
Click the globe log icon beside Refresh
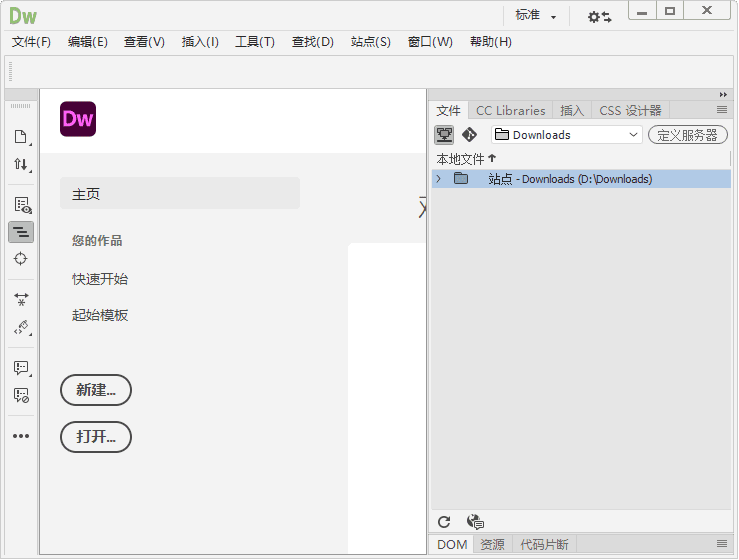coord(475,522)
